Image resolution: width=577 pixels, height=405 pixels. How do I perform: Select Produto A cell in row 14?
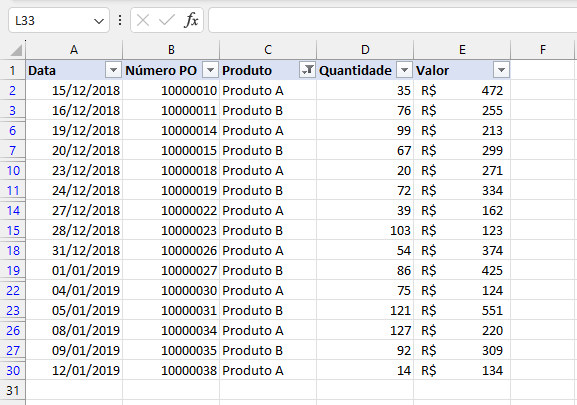268,210
